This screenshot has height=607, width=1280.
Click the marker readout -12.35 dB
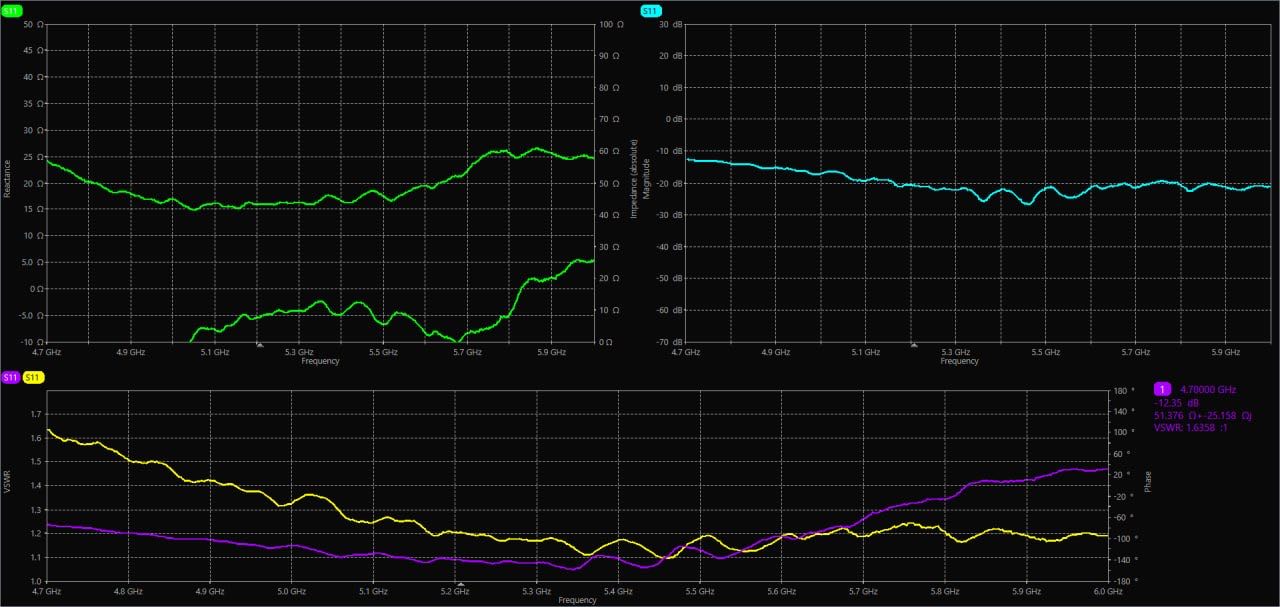[1175, 401]
